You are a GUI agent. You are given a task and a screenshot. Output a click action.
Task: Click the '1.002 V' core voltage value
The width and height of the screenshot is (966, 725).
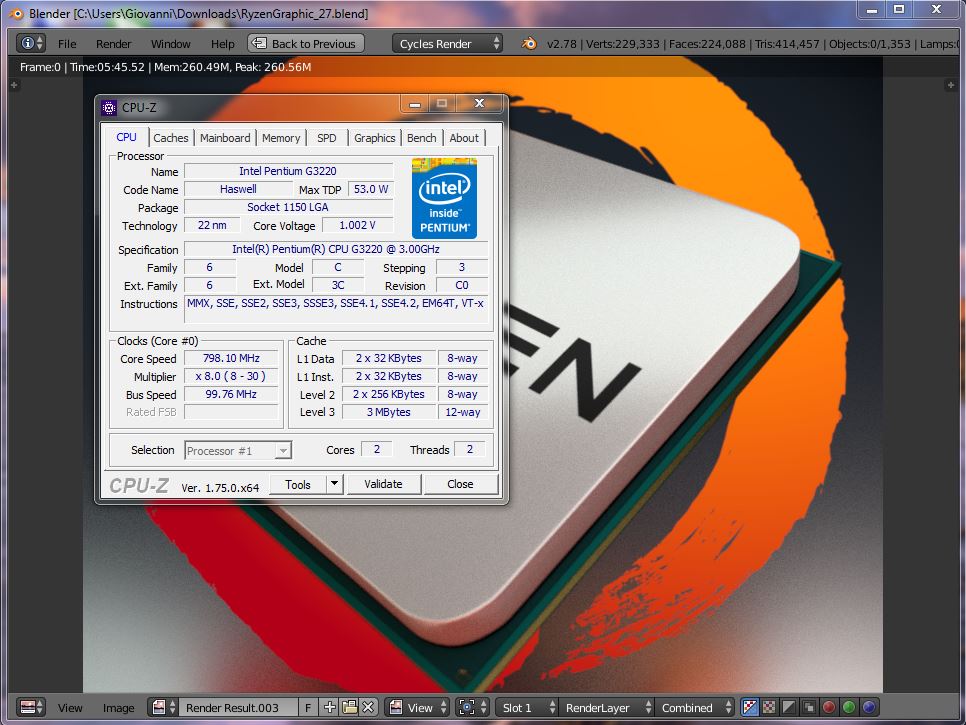357,225
